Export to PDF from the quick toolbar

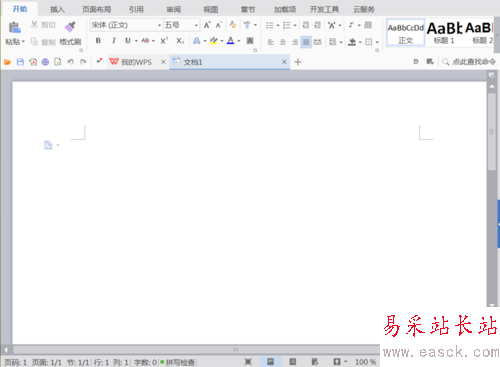33,62
